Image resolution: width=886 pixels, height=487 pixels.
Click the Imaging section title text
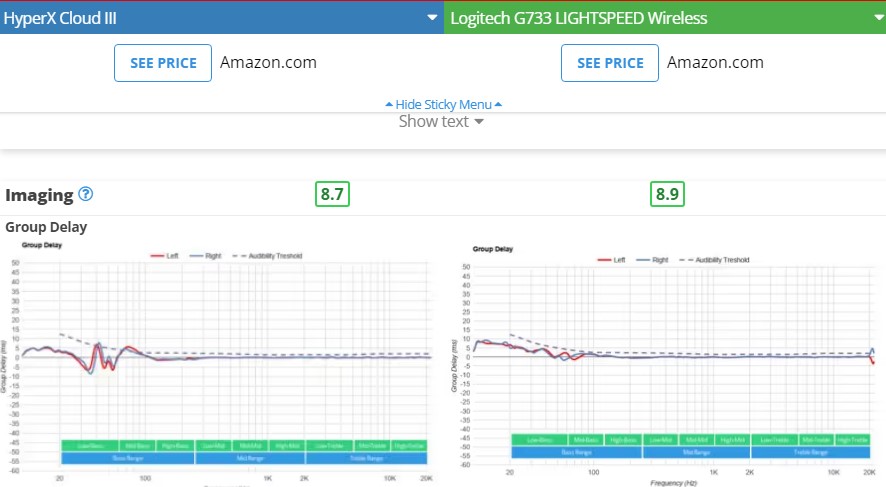click(40, 195)
